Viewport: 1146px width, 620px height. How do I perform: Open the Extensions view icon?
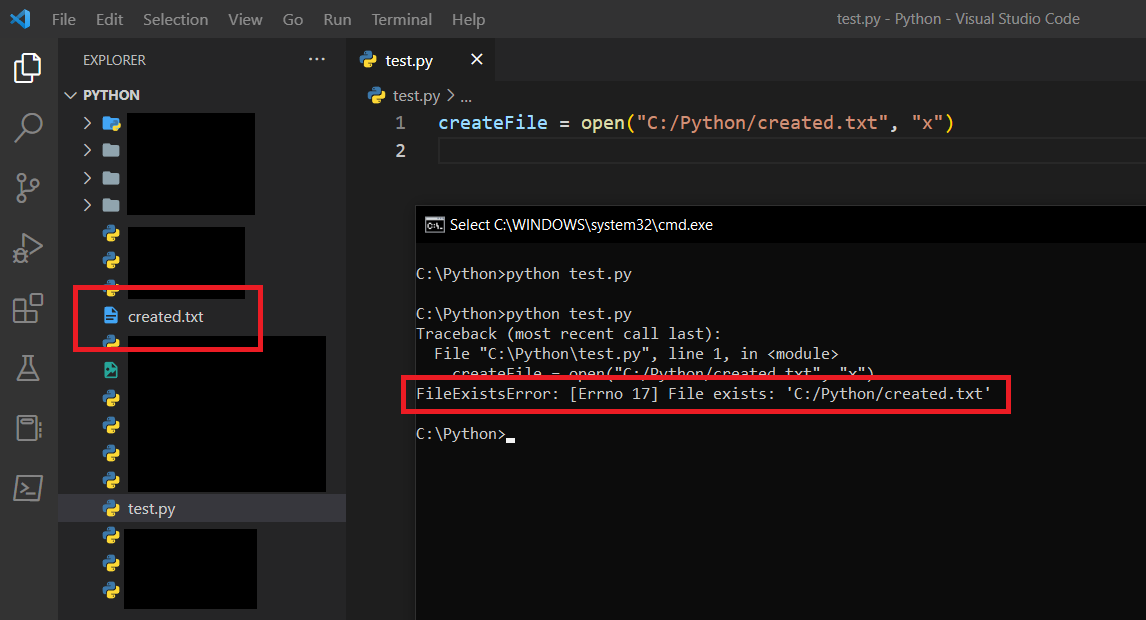(28, 309)
